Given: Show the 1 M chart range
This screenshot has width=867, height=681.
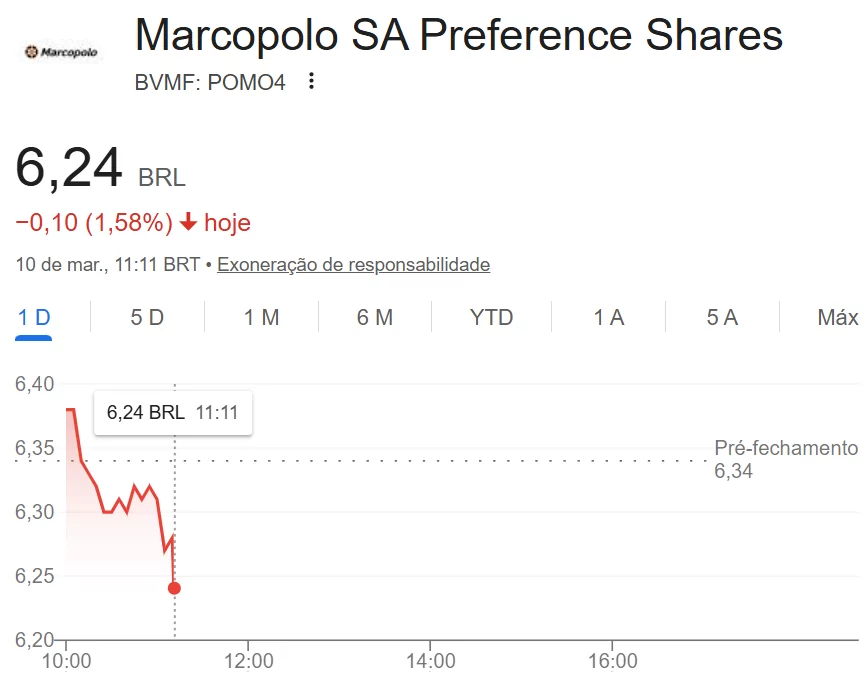Looking at the screenshot, I should [261, 318].
